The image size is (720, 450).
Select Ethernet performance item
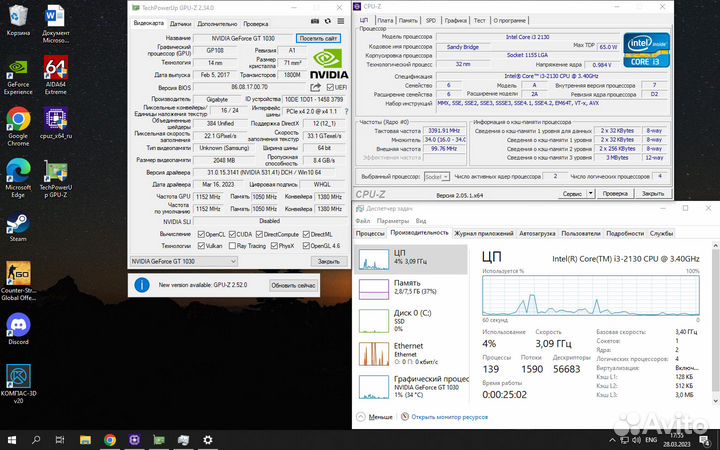pos(411,354)
